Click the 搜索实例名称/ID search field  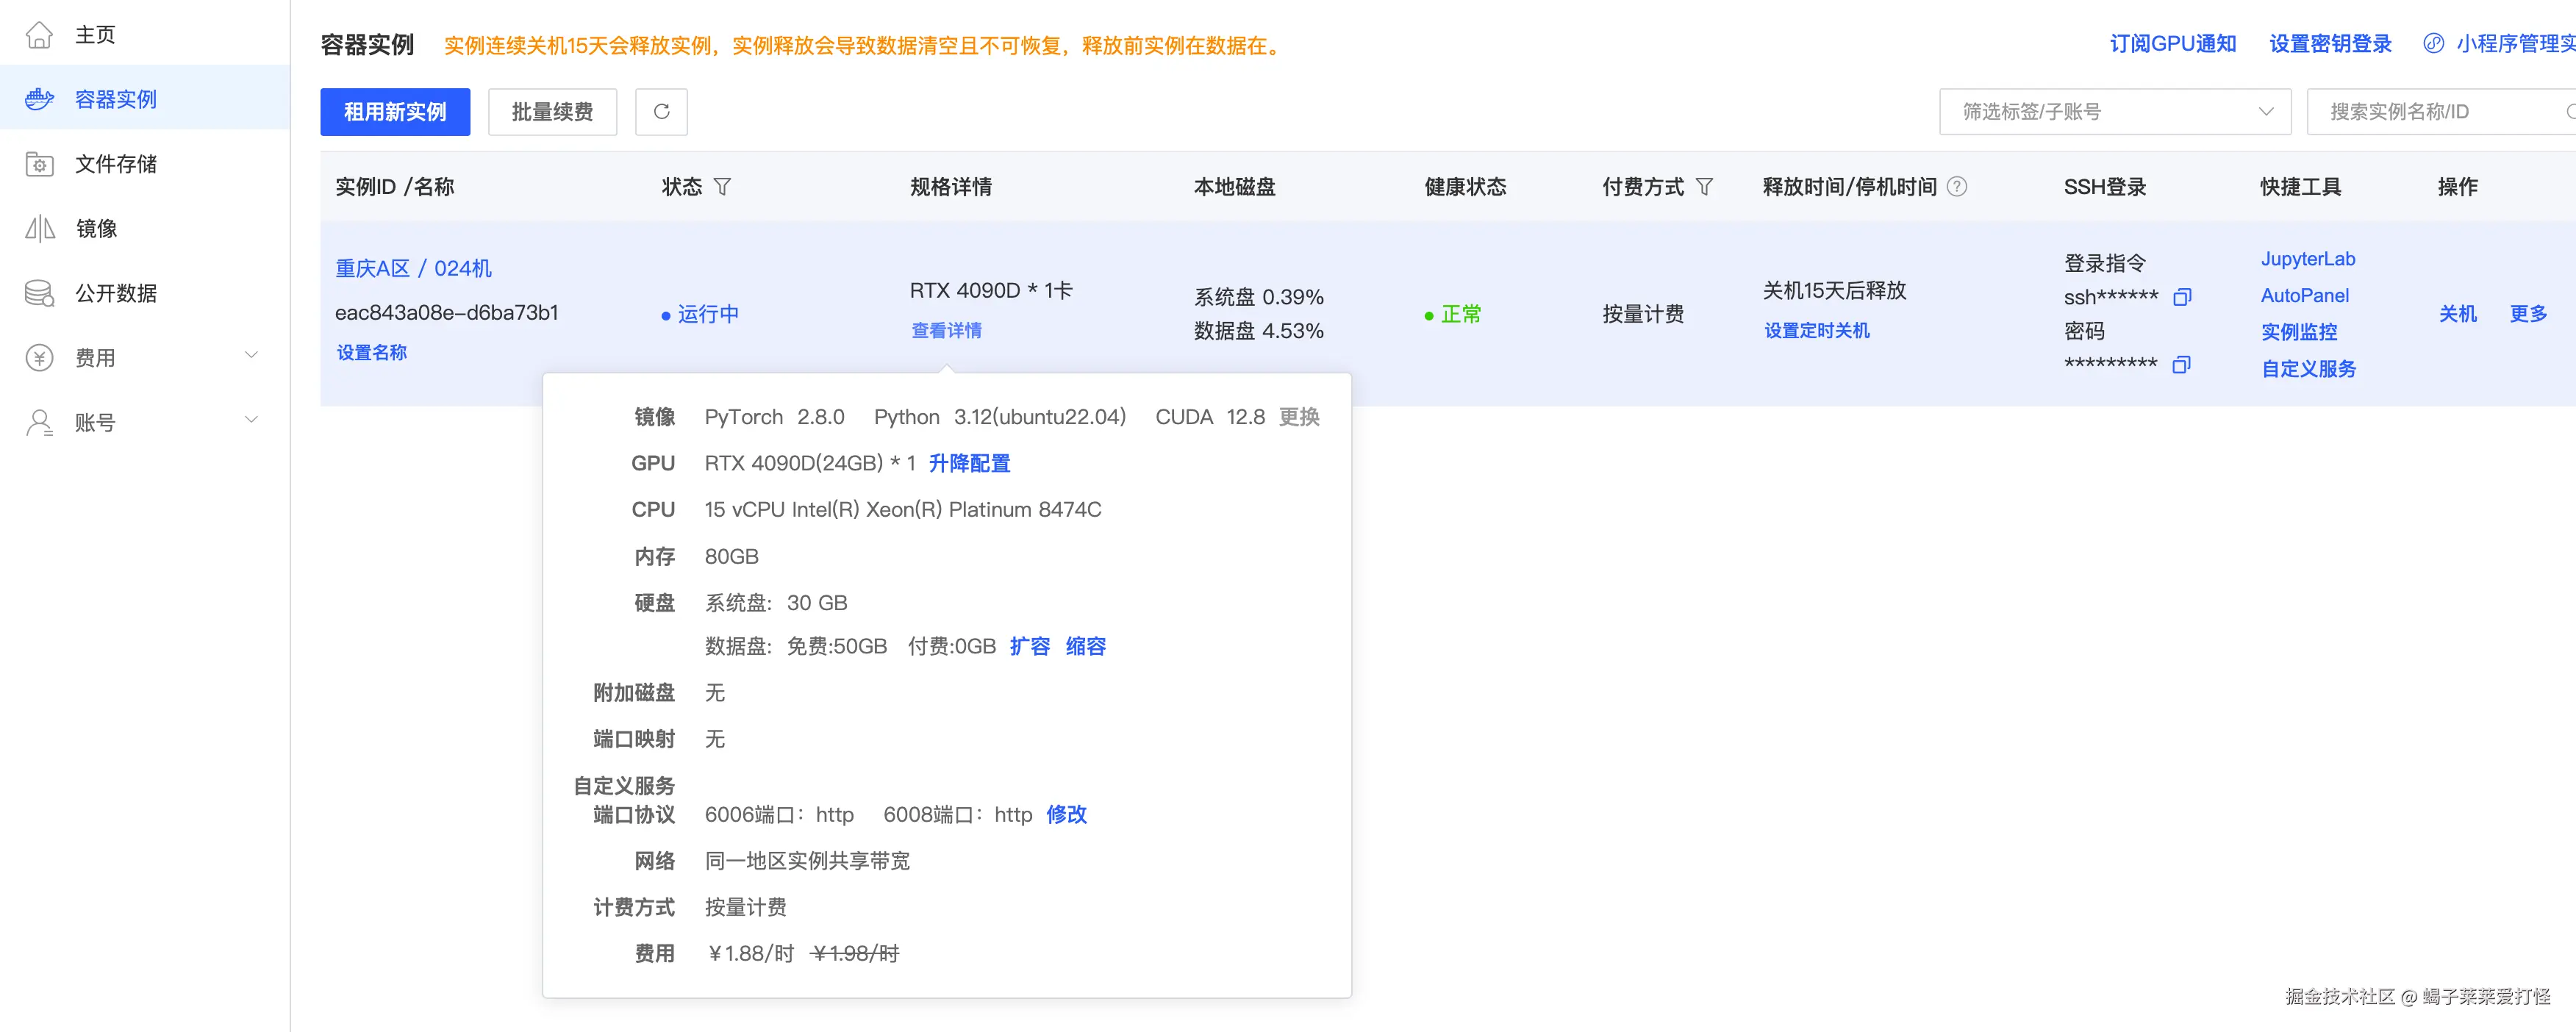(x=2440, y=111)
